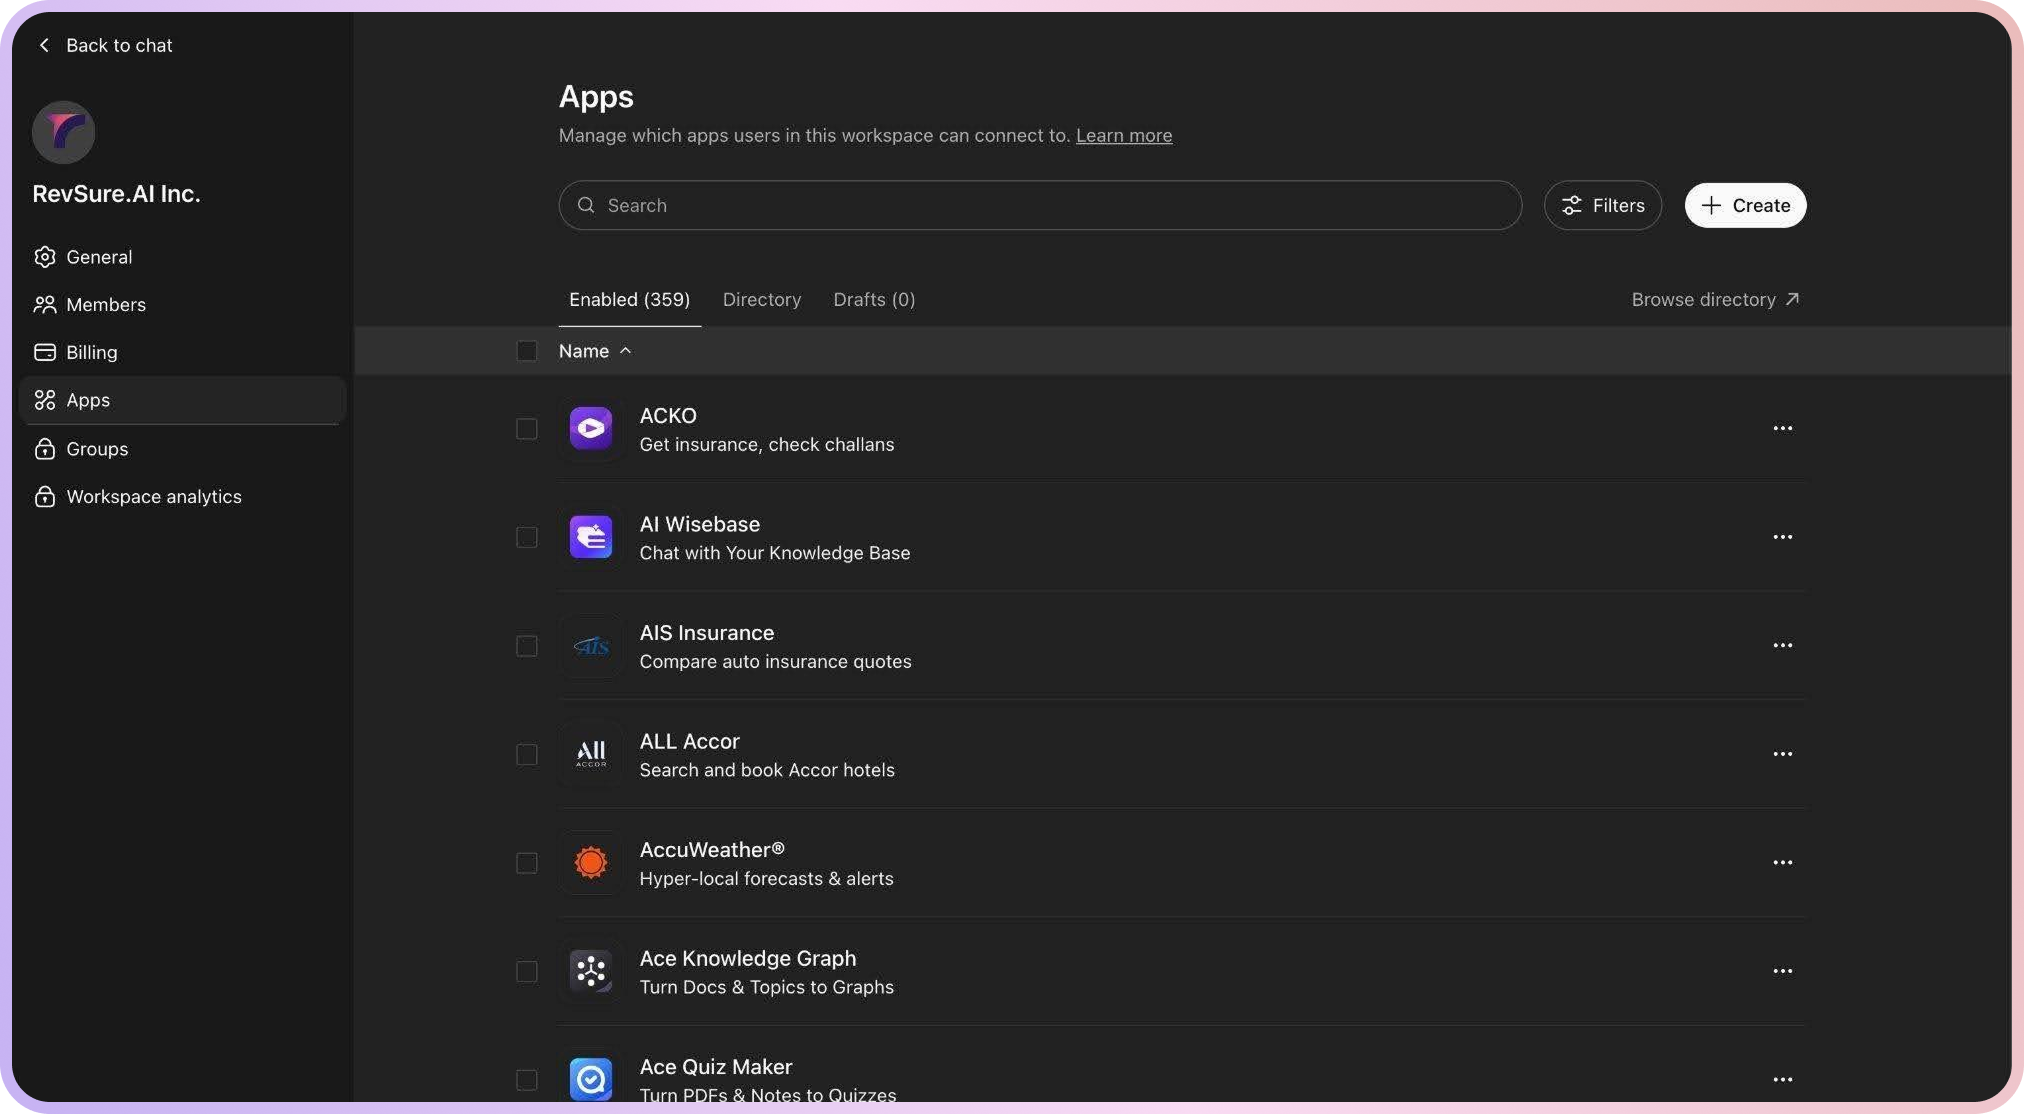Viewport: 2024px width, 1114px height.
Task: Click the ACKO app icon
Action: (591, 428)
